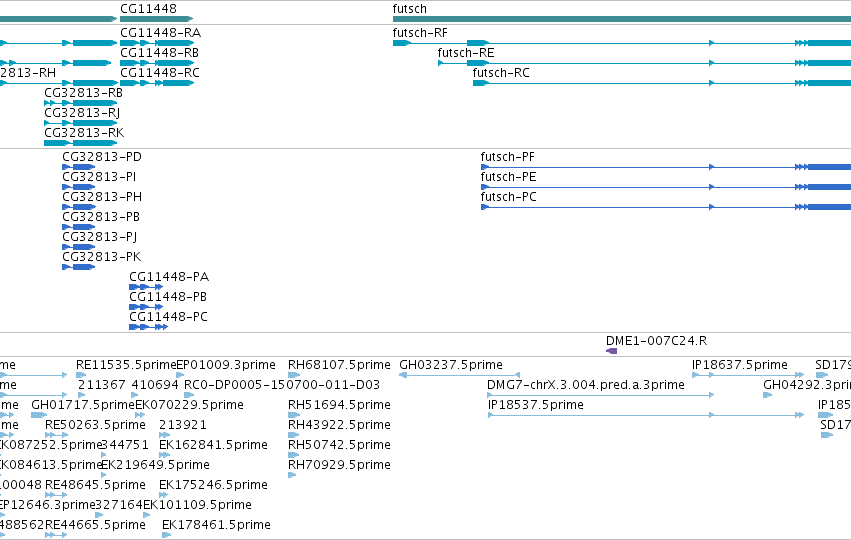This screenshot has width=851, height=540.
Task: Select the RE11535.5prime EST label
Action: (126, 365)
